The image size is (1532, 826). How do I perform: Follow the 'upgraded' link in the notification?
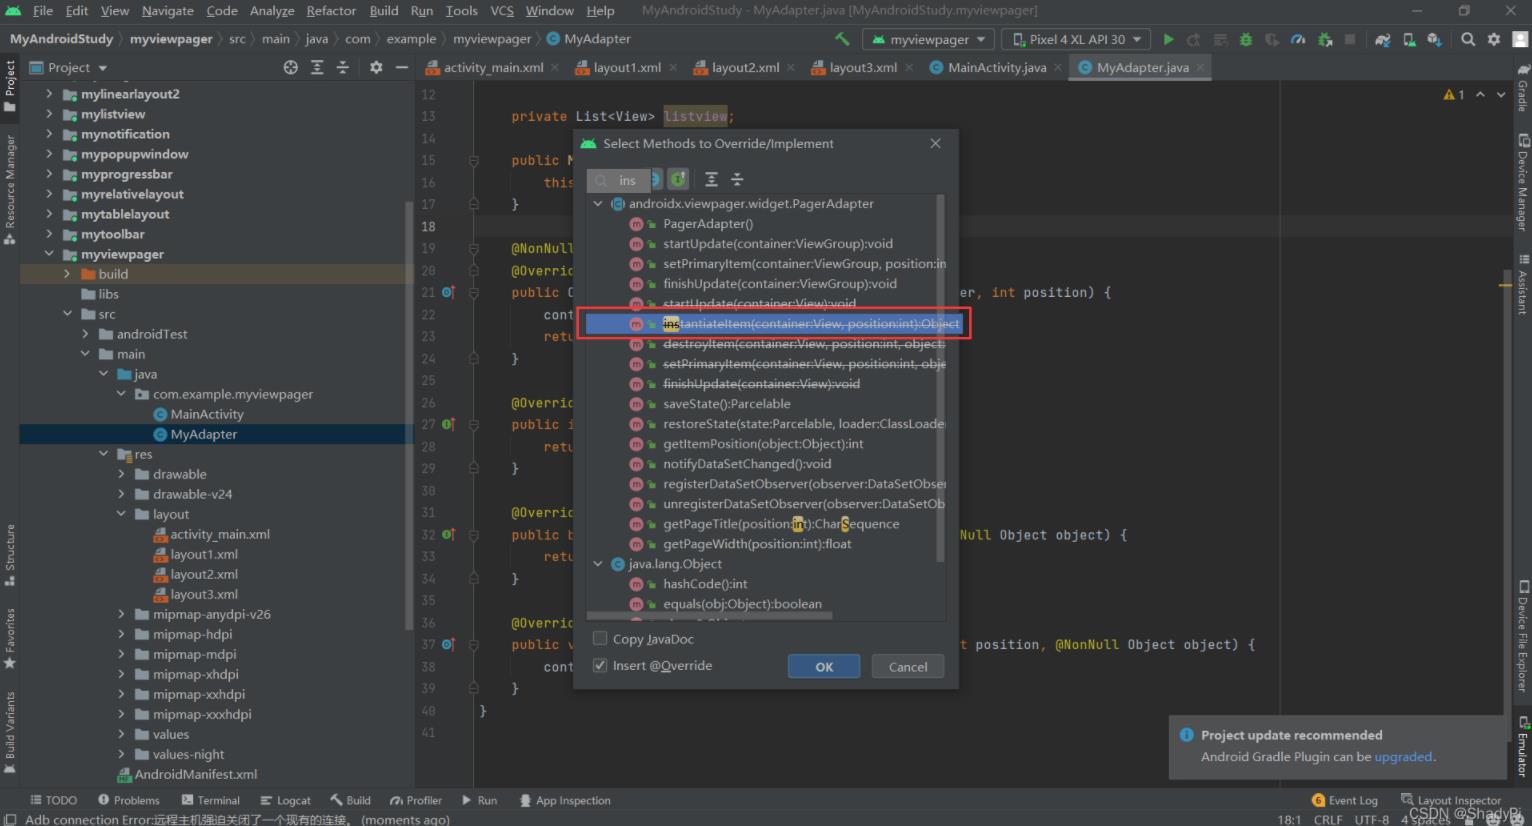pos(1403,757)
